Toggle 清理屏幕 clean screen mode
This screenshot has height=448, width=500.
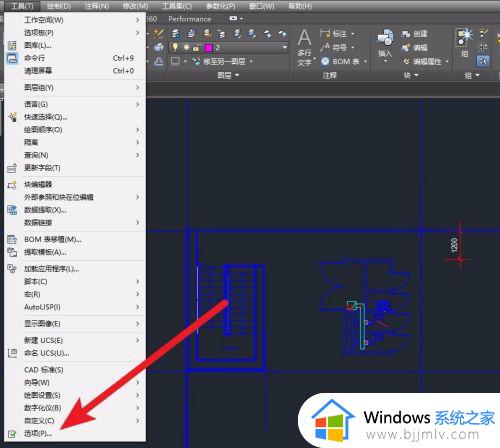pos(75,71)
